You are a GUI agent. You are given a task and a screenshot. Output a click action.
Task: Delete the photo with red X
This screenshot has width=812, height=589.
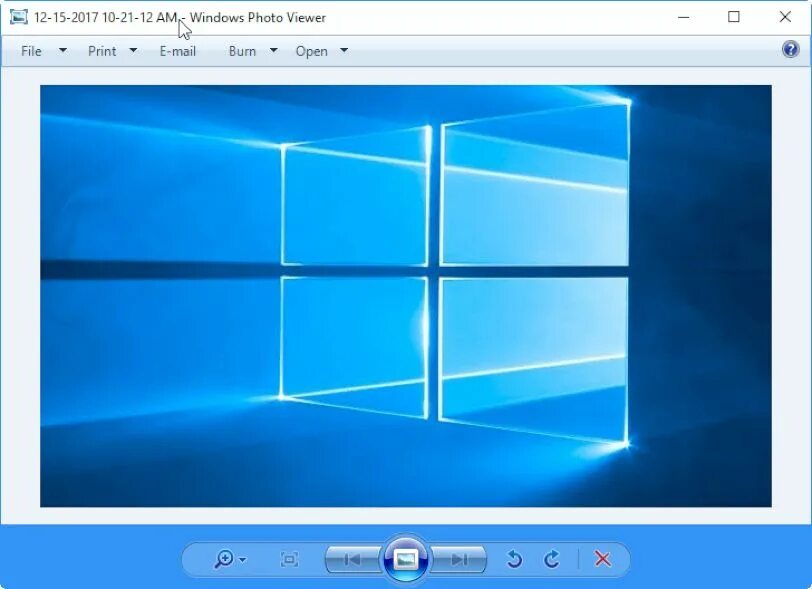click(603, 559)
